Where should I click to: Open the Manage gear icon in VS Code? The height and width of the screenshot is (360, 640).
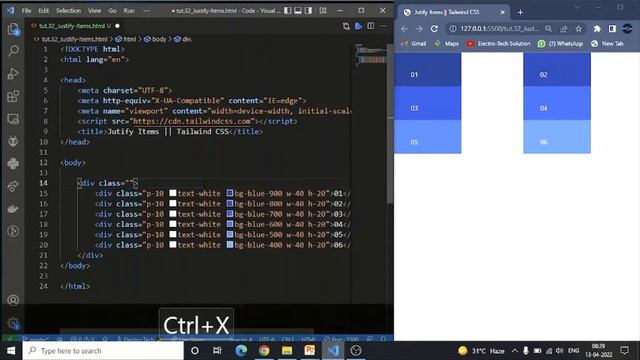click(x=13, y=323)
